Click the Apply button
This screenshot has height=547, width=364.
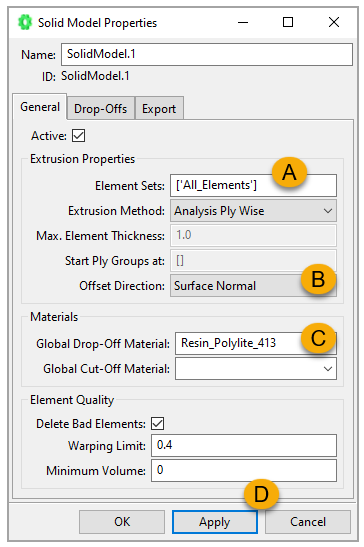[x=215, y=522]
